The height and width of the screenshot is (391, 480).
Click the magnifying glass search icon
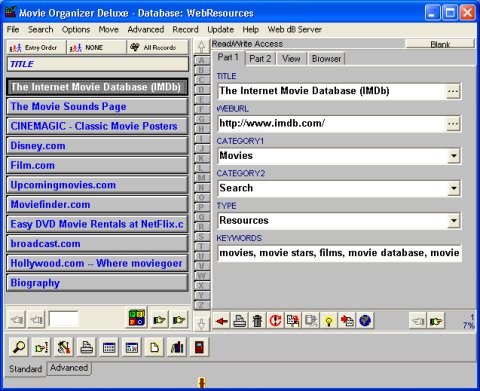coord(19,347)
